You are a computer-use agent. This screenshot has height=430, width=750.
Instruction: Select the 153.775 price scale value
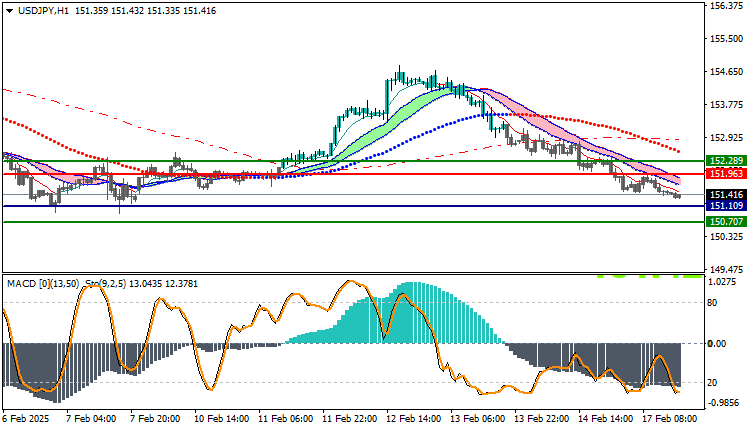tap(727, 105)
